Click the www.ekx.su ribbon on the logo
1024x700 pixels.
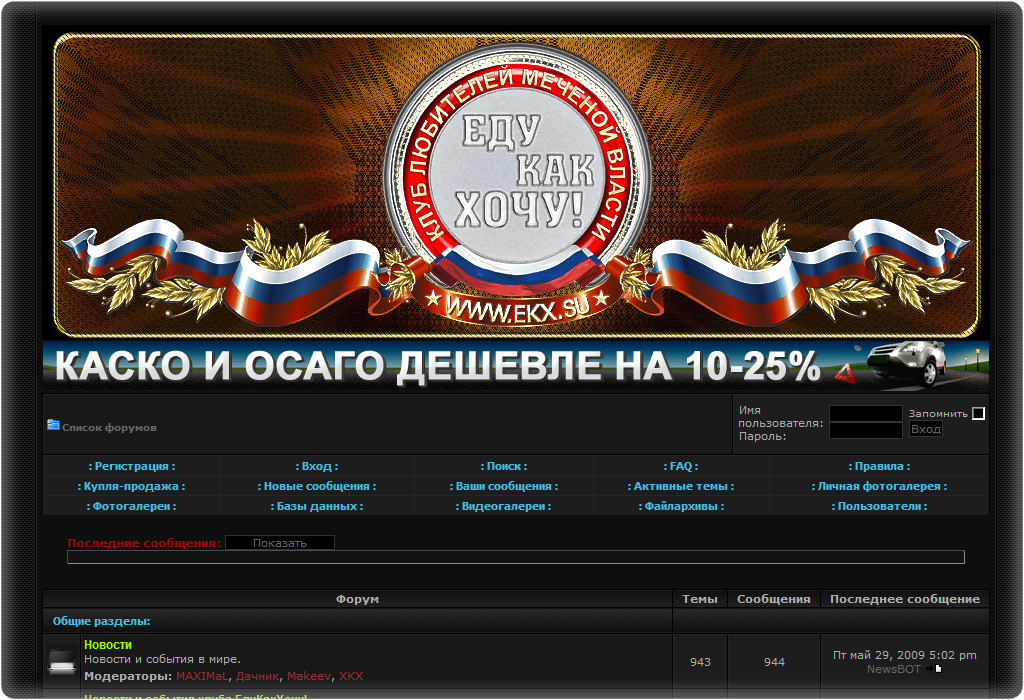[x=520, y=305]
